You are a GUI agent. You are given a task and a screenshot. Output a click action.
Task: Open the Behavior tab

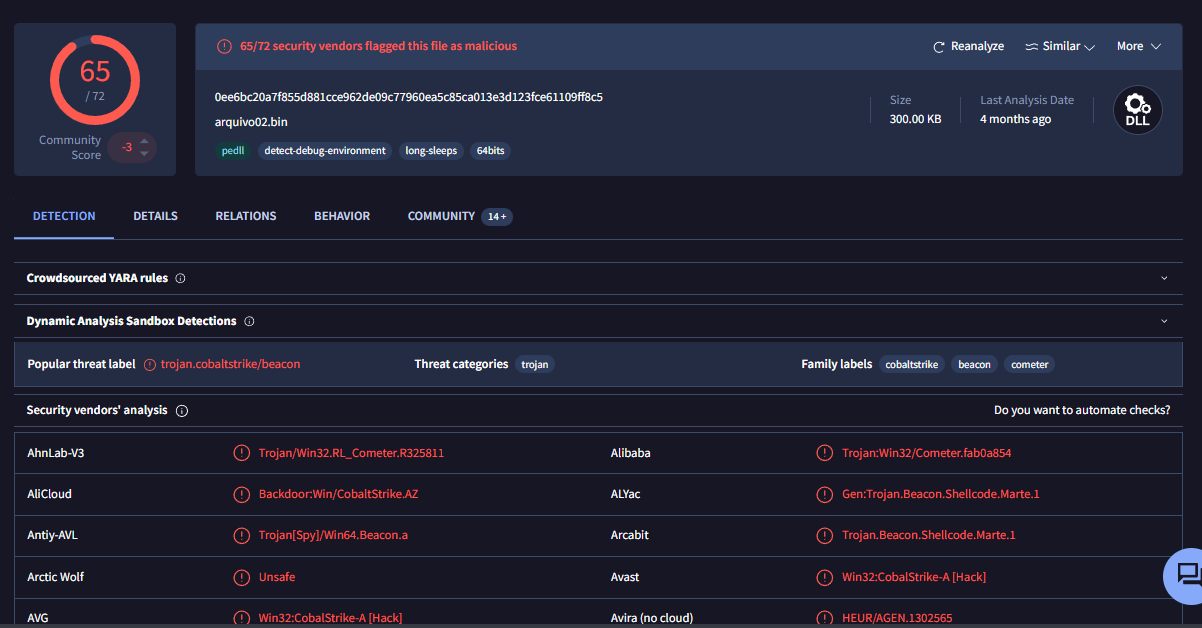[x=342, y=216]
